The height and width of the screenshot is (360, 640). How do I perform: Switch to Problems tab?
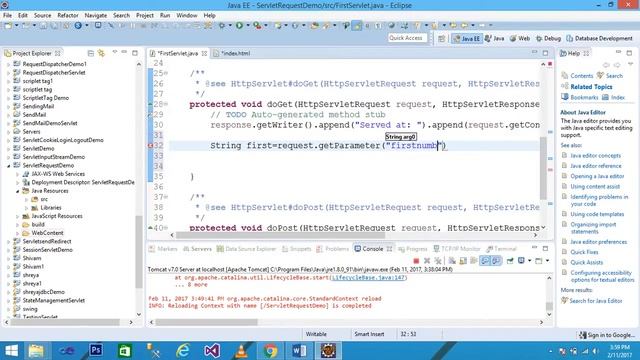click(x=332, y=249)
